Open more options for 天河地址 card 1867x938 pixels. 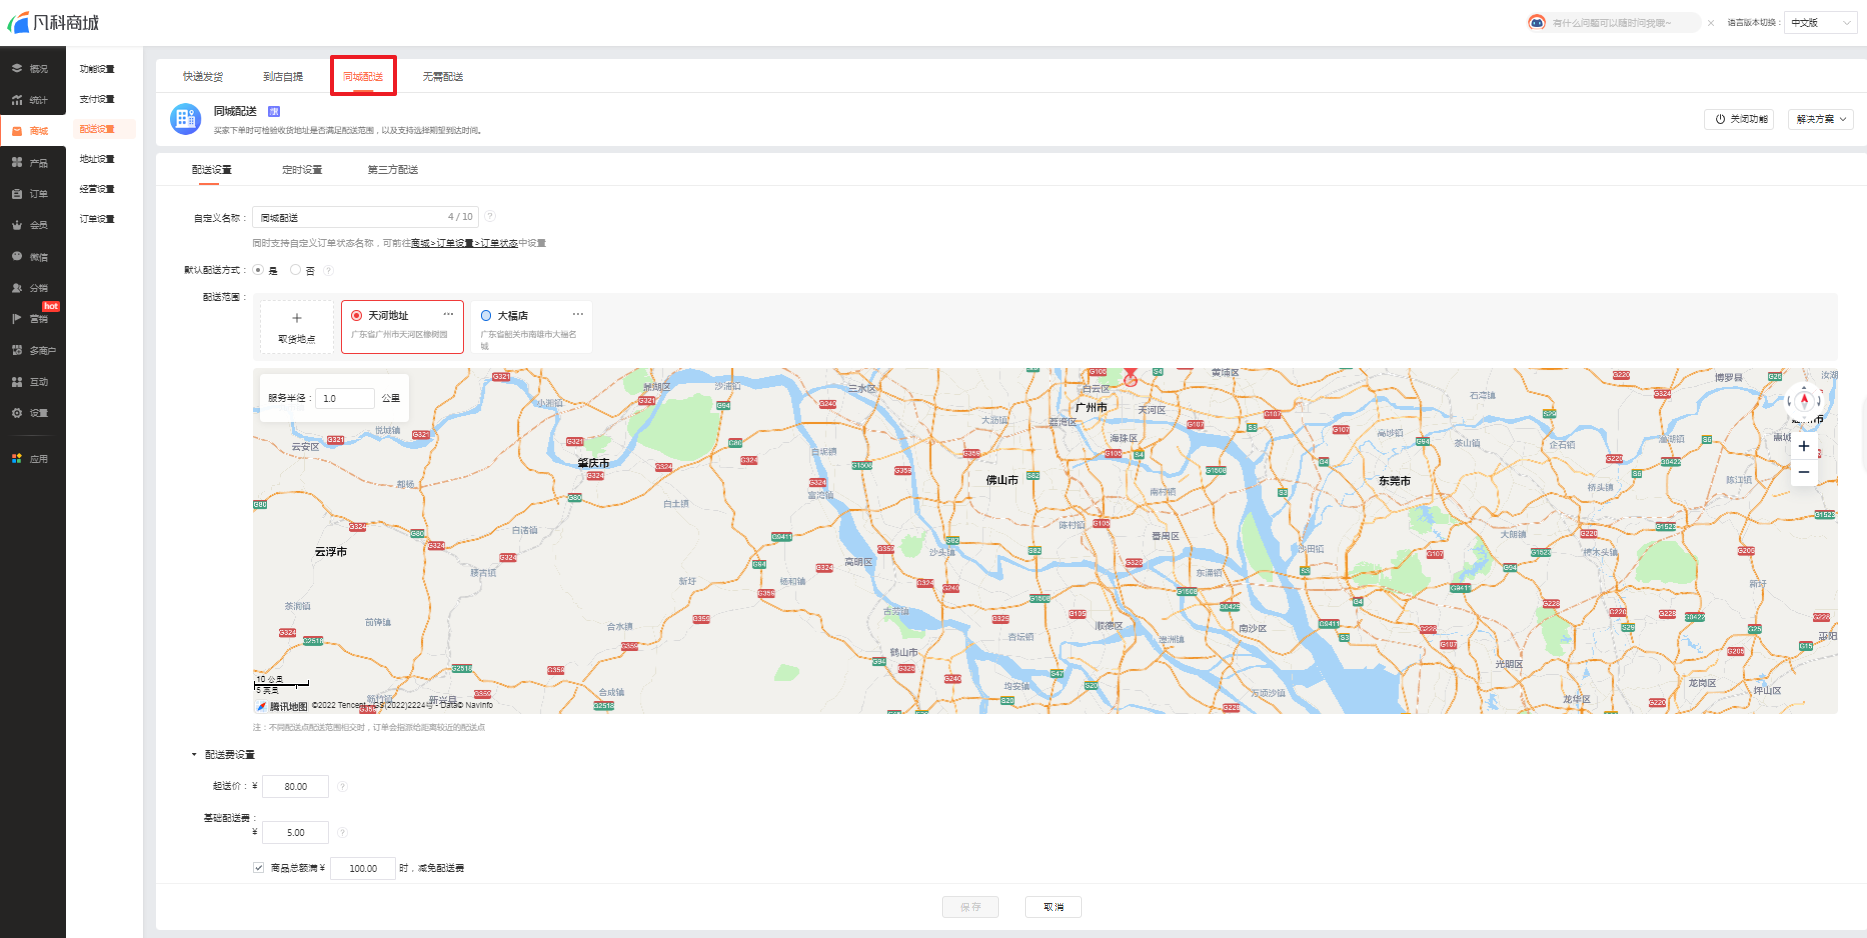pyautogui.click(x=449, y=314)
